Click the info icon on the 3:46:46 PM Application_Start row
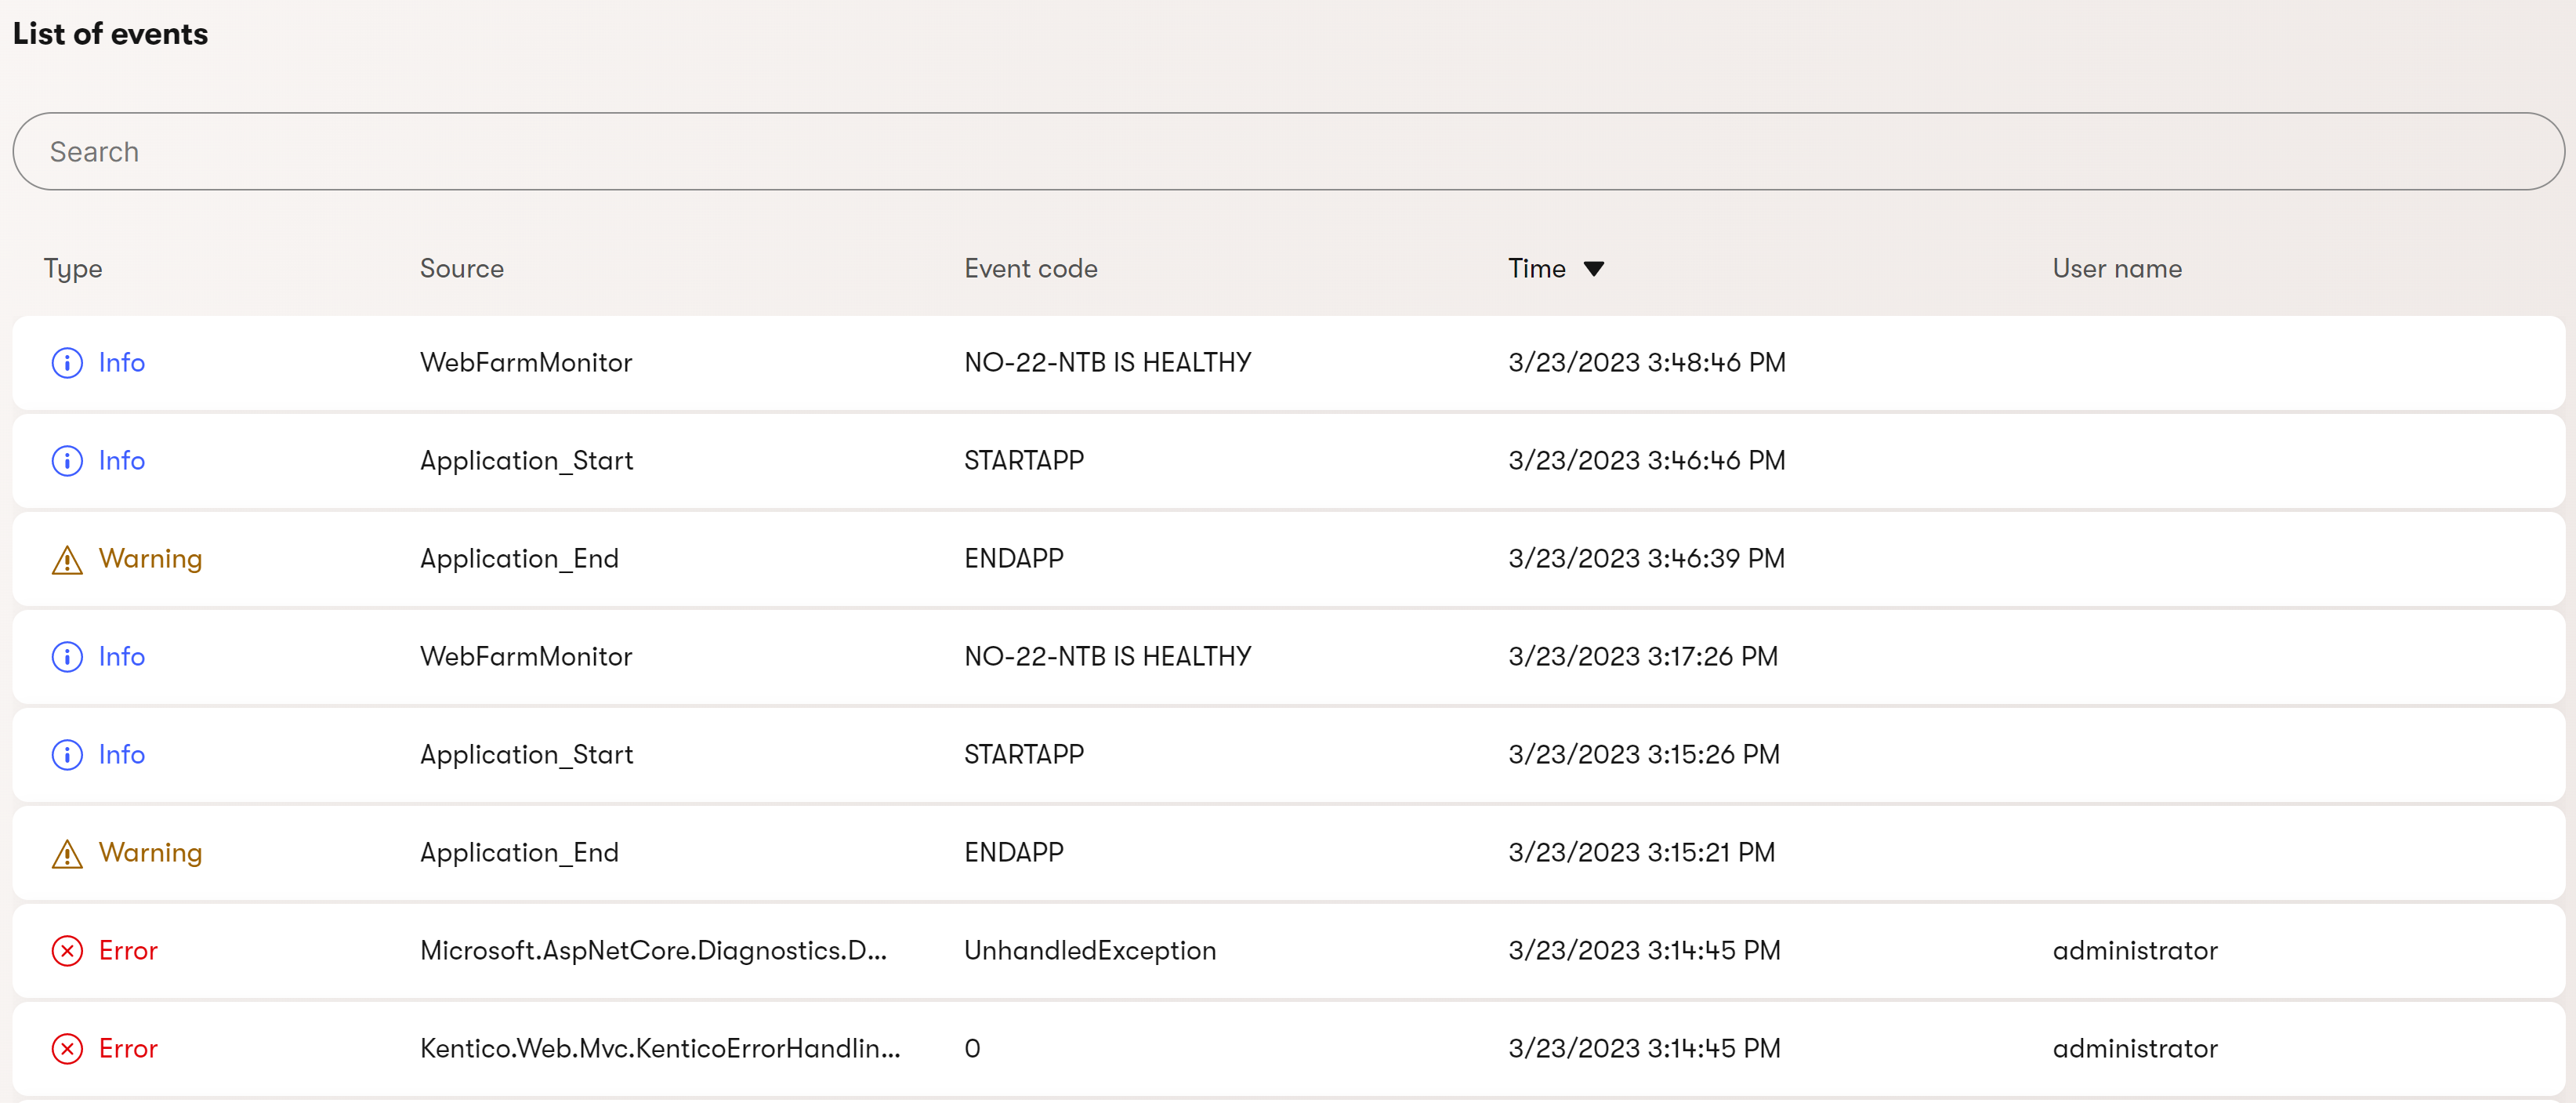 (67, 460)
